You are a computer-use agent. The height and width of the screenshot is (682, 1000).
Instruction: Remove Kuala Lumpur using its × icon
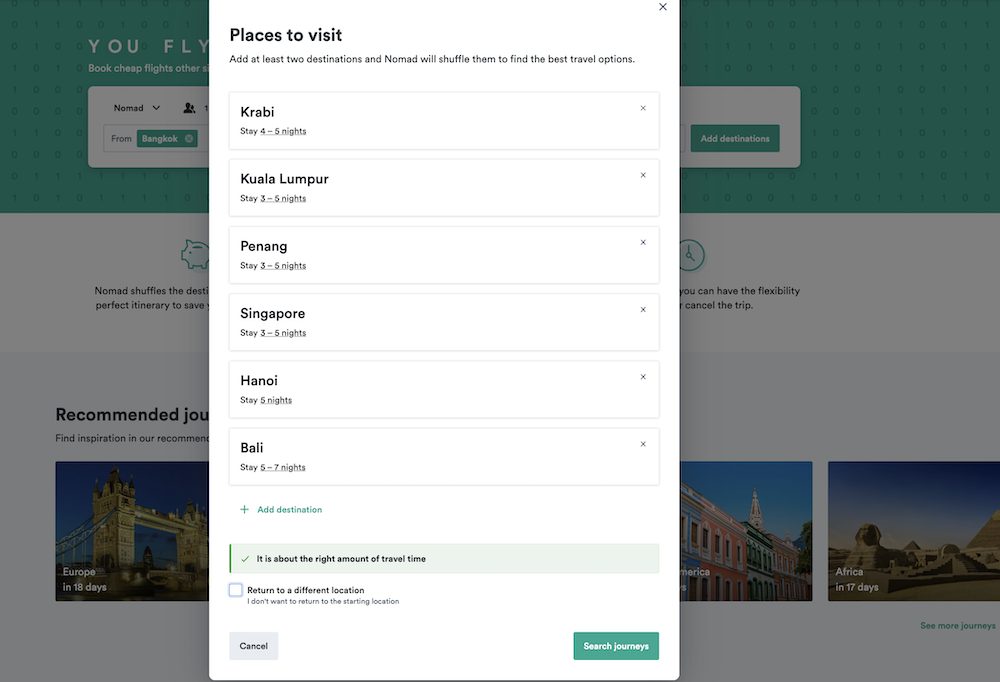[x=643, y=174]
